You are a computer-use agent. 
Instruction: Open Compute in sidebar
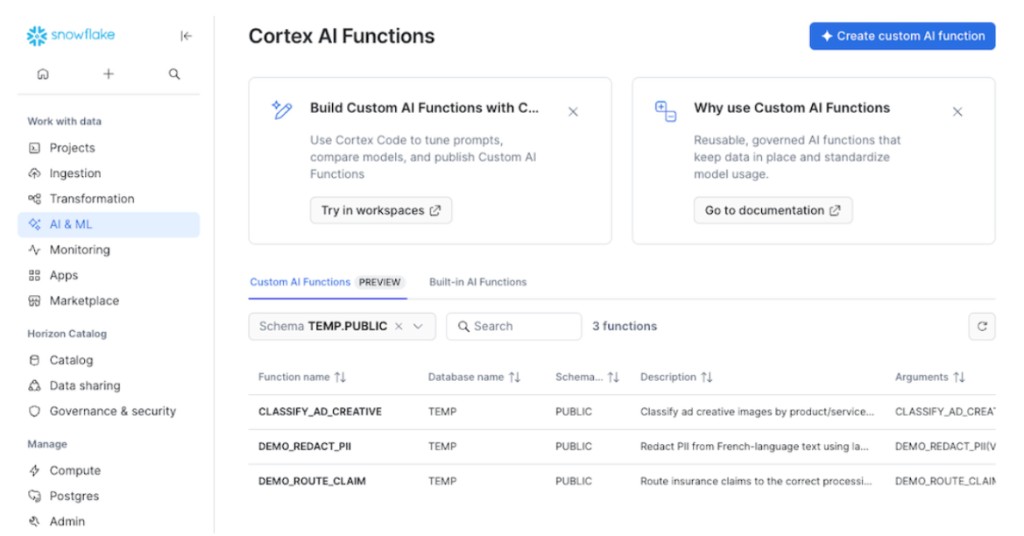(x=108, y=471)
